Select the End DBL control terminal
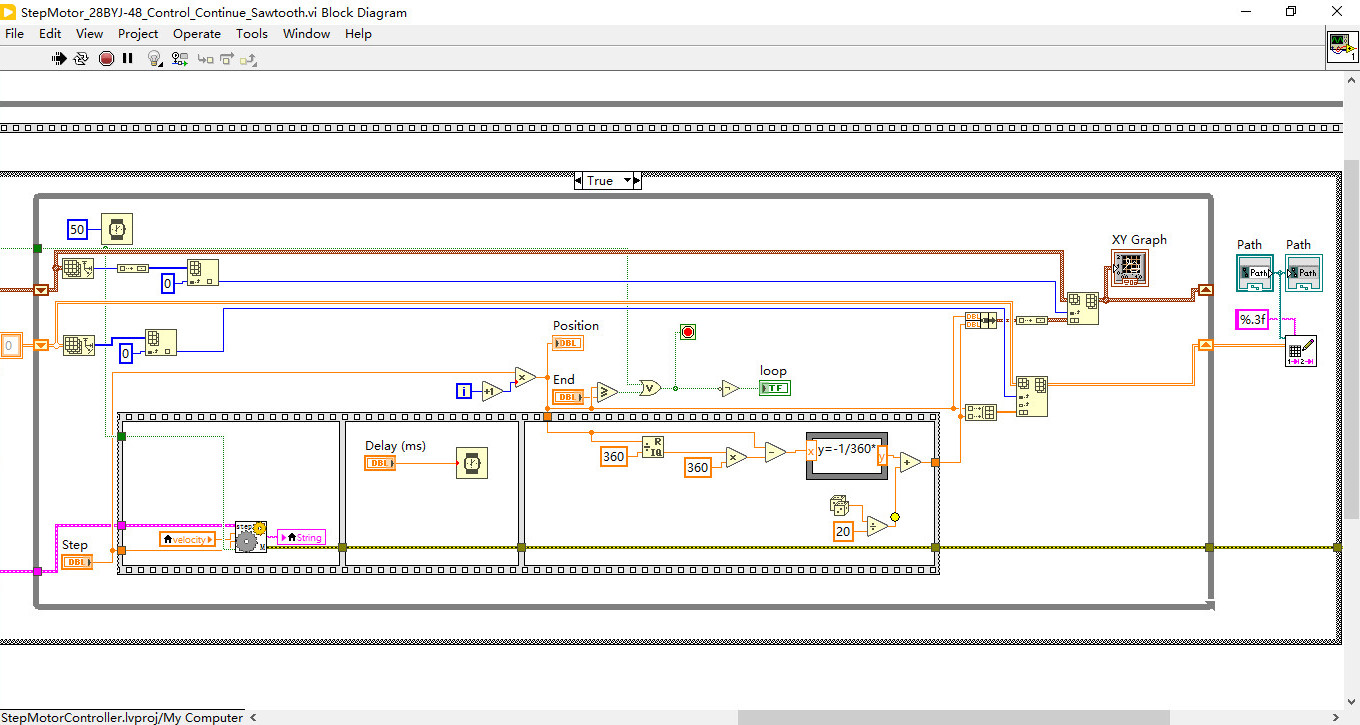1360x725 pixels. pyautogui.click(x=567, y=396)
